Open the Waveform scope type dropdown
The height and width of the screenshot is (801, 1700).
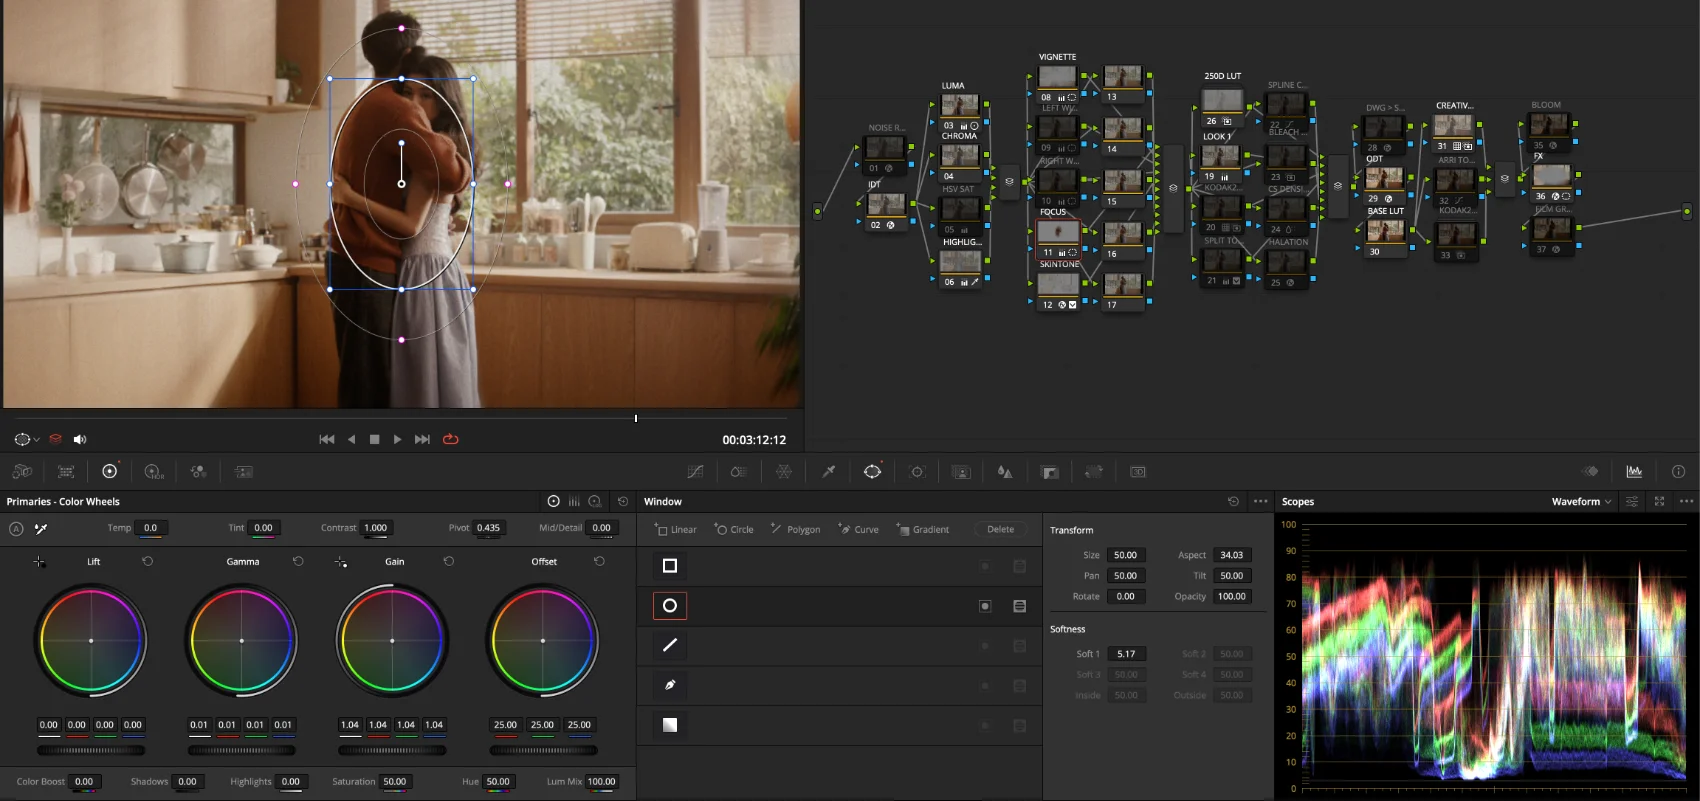1581,502
